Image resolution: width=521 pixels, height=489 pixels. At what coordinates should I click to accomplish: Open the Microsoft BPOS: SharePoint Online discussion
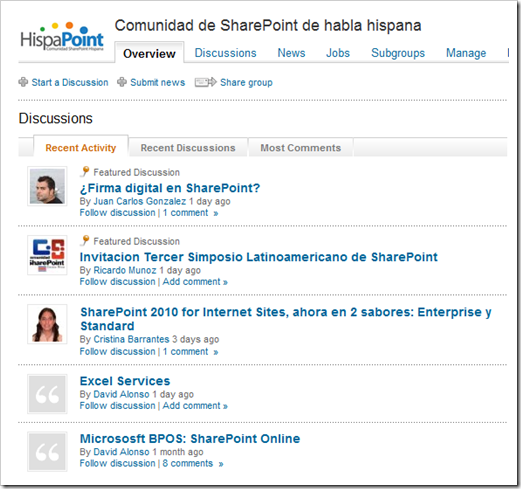pos(190,439)
